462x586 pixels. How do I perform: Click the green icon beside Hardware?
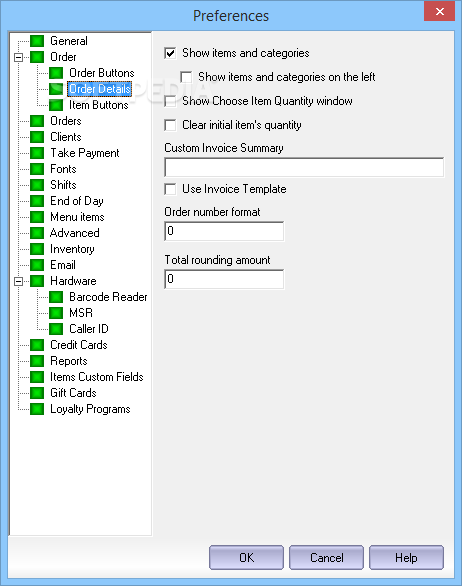click(37, 281)
